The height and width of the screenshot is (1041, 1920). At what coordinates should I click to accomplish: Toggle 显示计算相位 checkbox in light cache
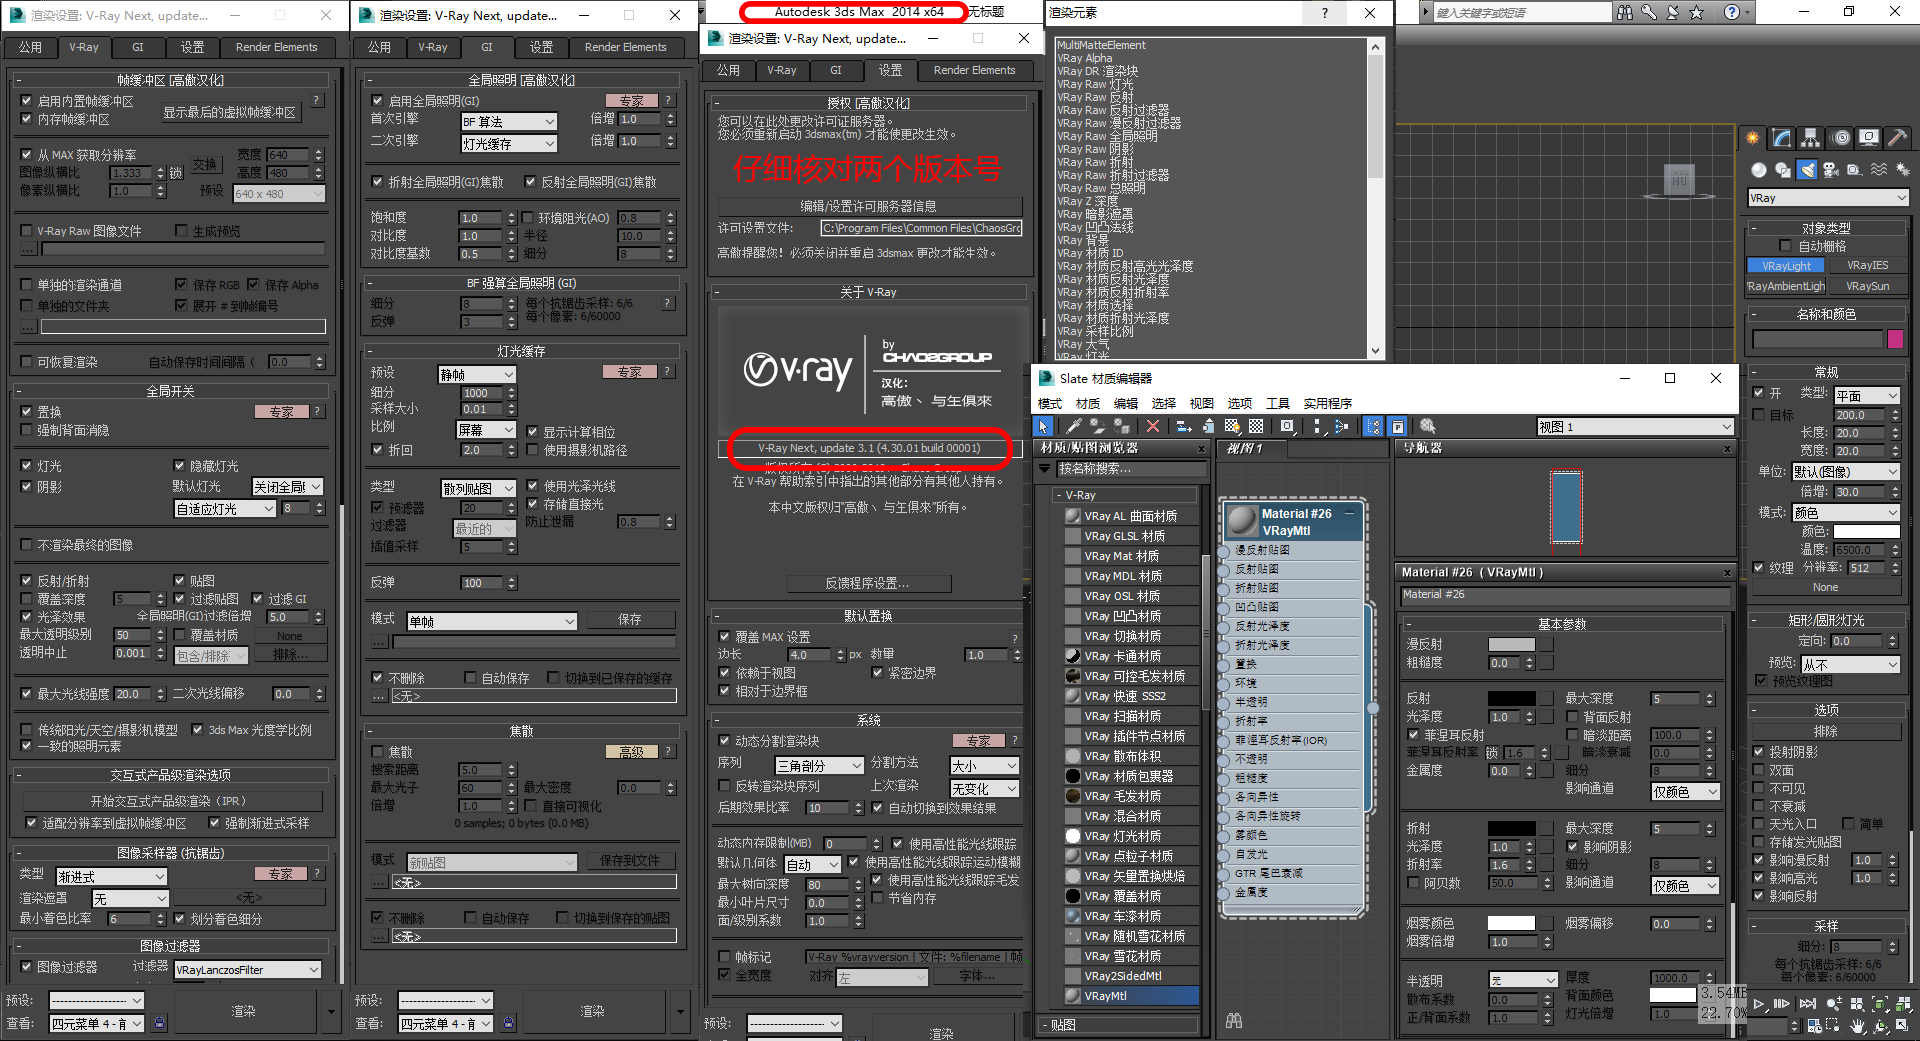pos(533,432)
